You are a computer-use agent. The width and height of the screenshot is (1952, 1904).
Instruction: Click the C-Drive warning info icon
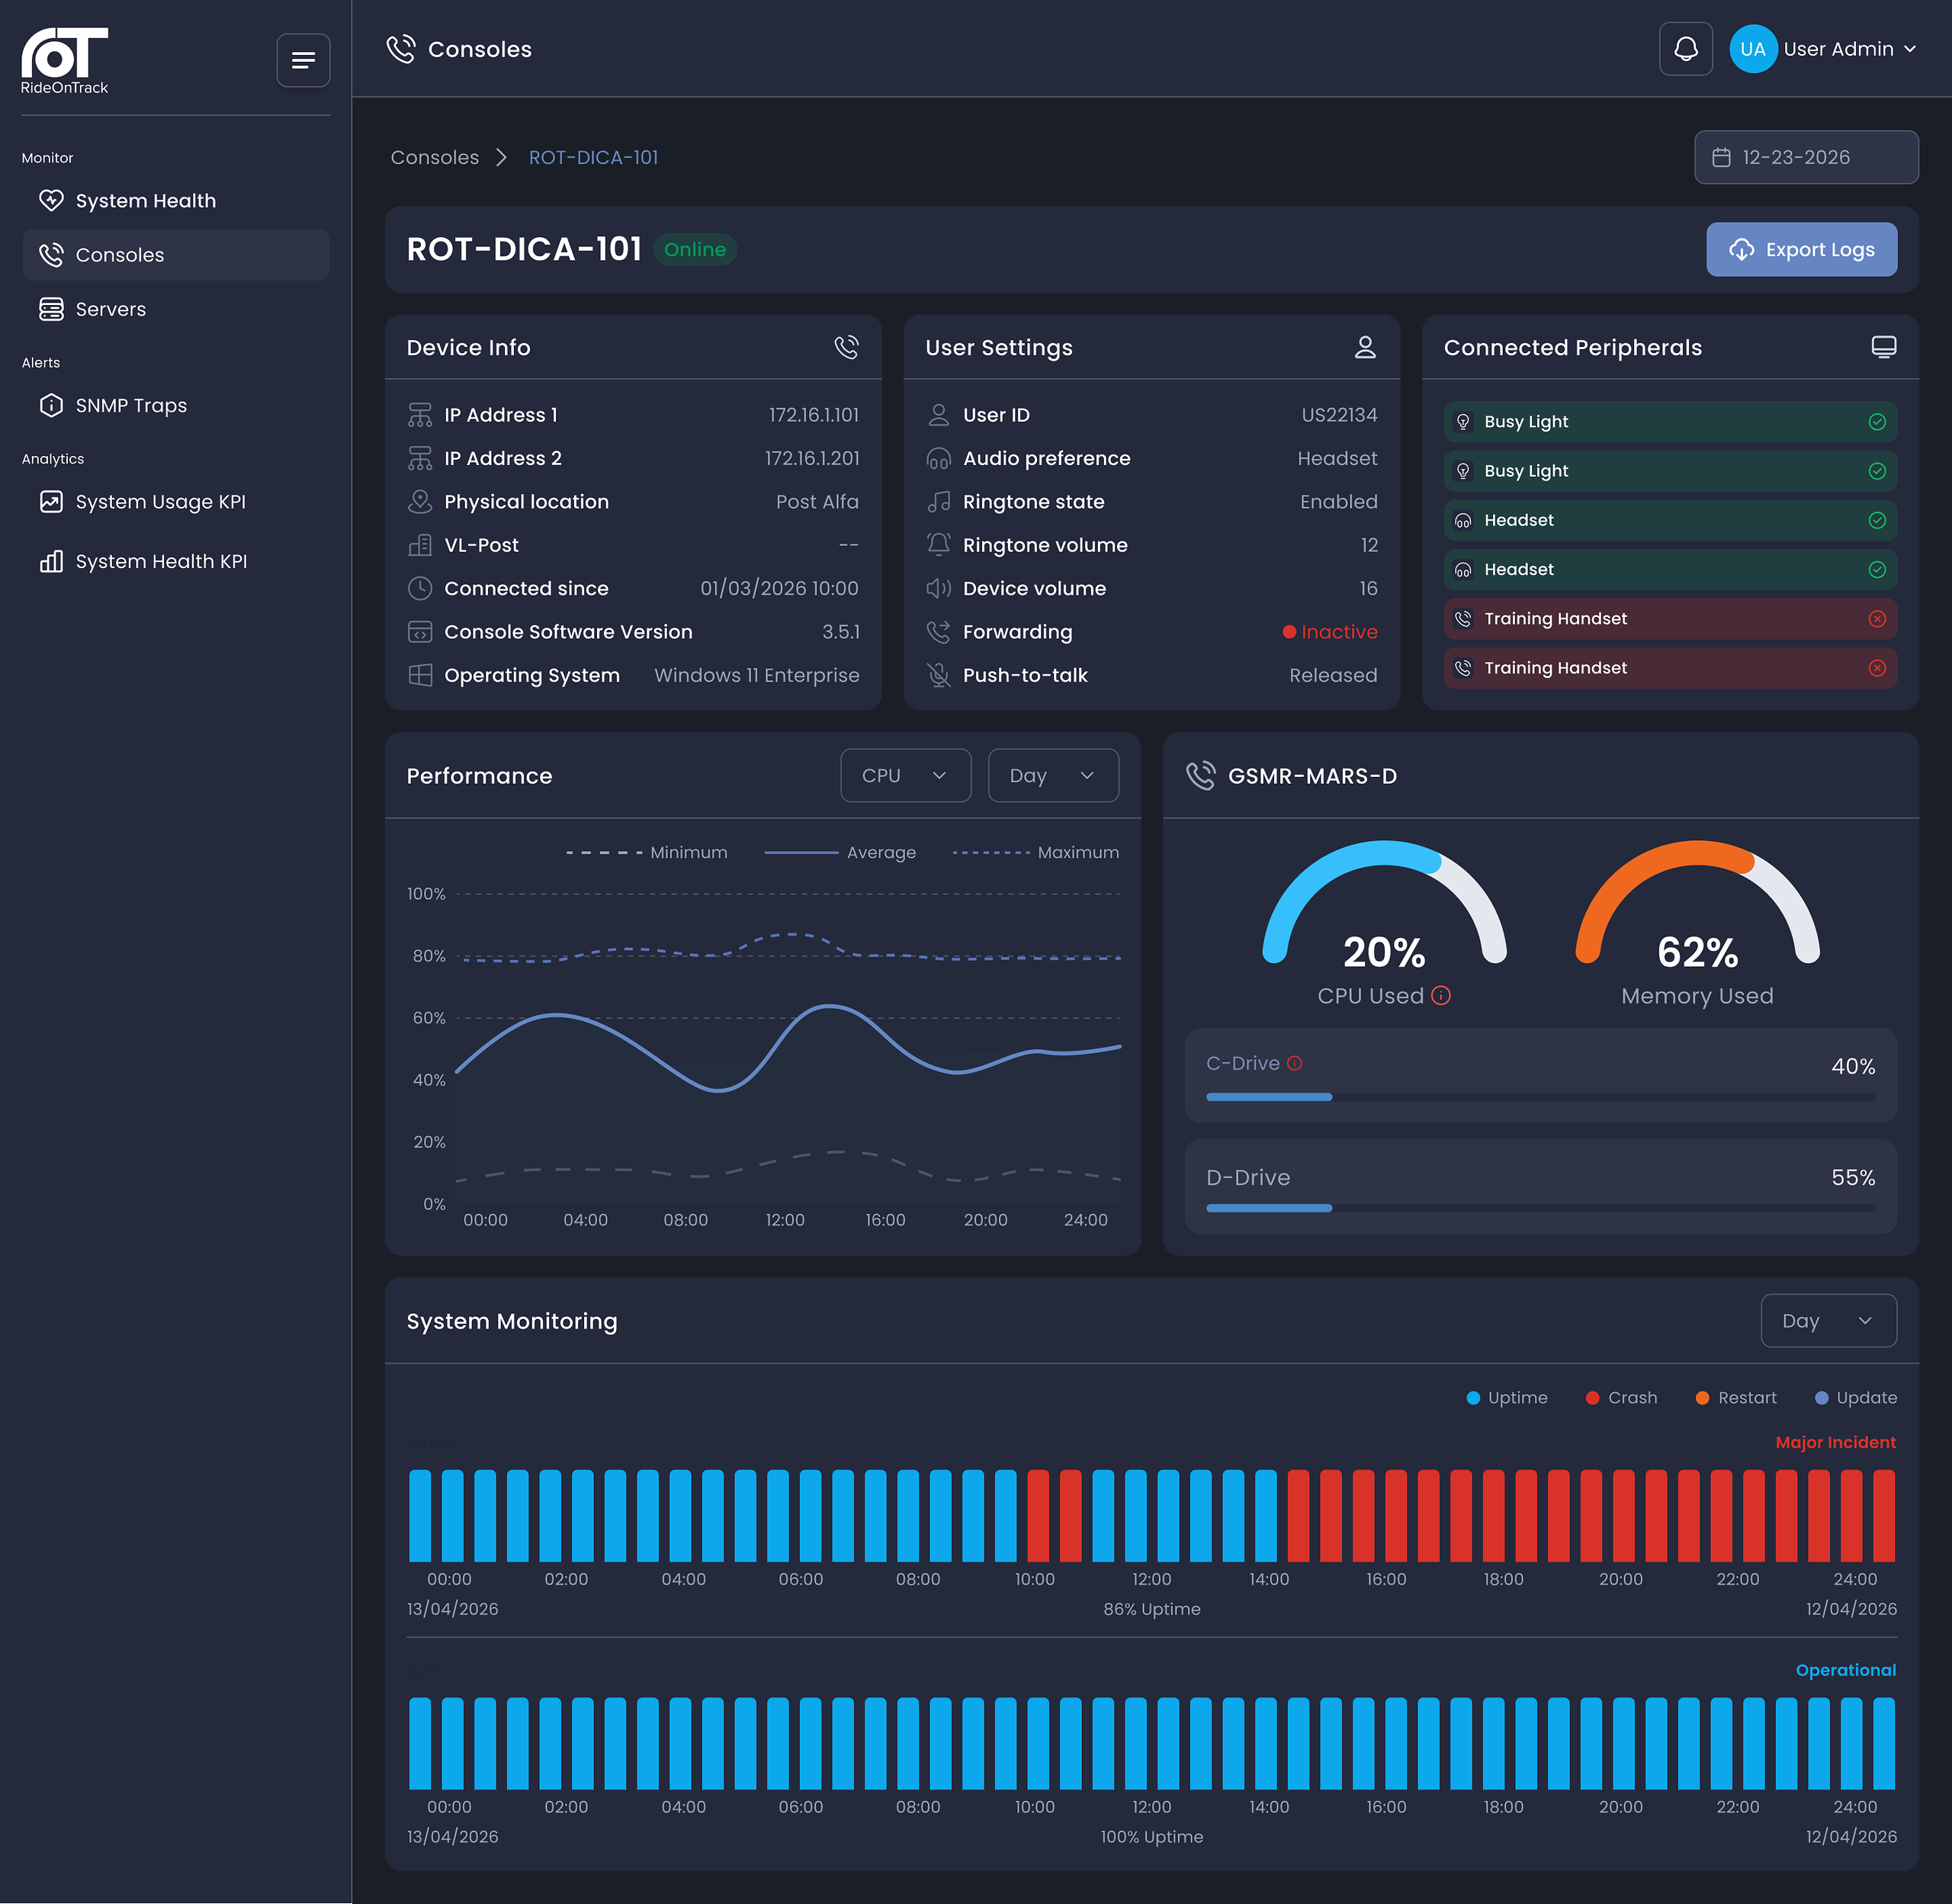[x=1294, y=1063]
